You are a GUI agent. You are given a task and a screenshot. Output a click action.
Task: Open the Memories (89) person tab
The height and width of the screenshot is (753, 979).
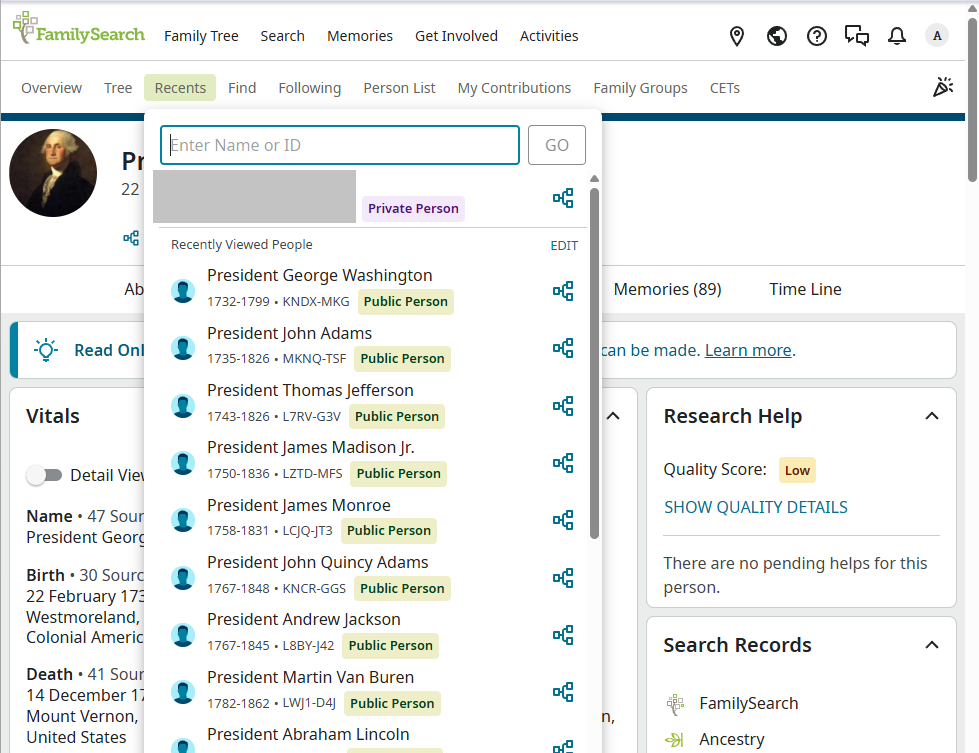pos(667,290)
